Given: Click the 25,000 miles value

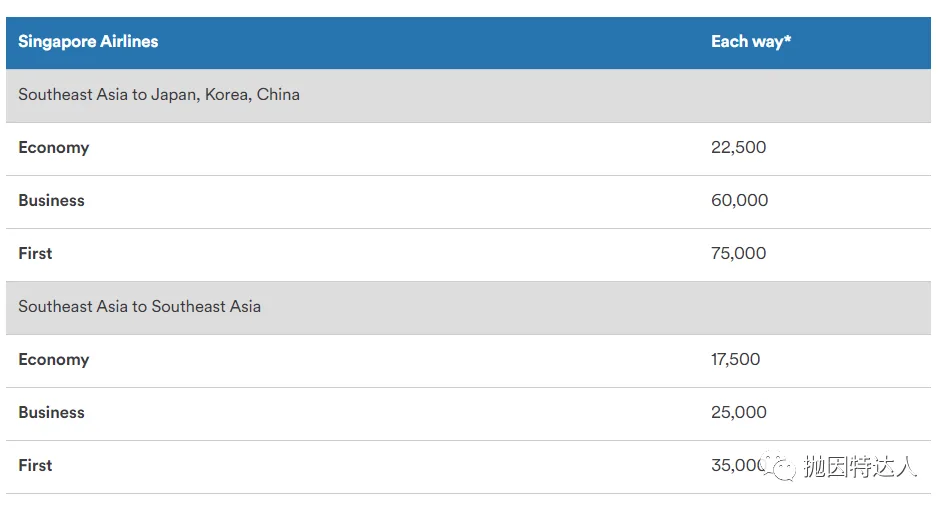Looking at the screenshot, I should (739, 412).
